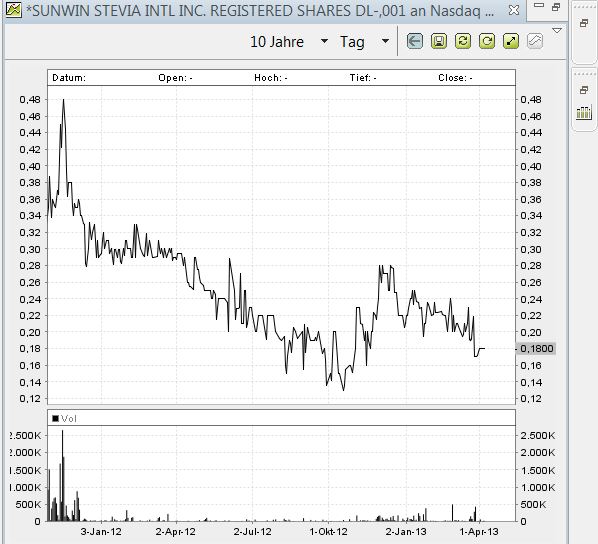Open the view menu triangle below tab bar
The image size is (598, 544).
click(x=557, y=30)
